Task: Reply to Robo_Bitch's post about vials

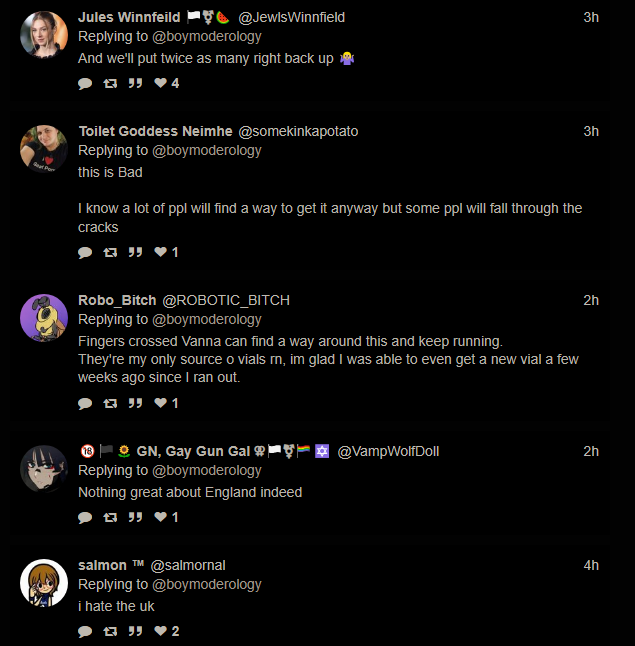Action: (x=85, y=403)
